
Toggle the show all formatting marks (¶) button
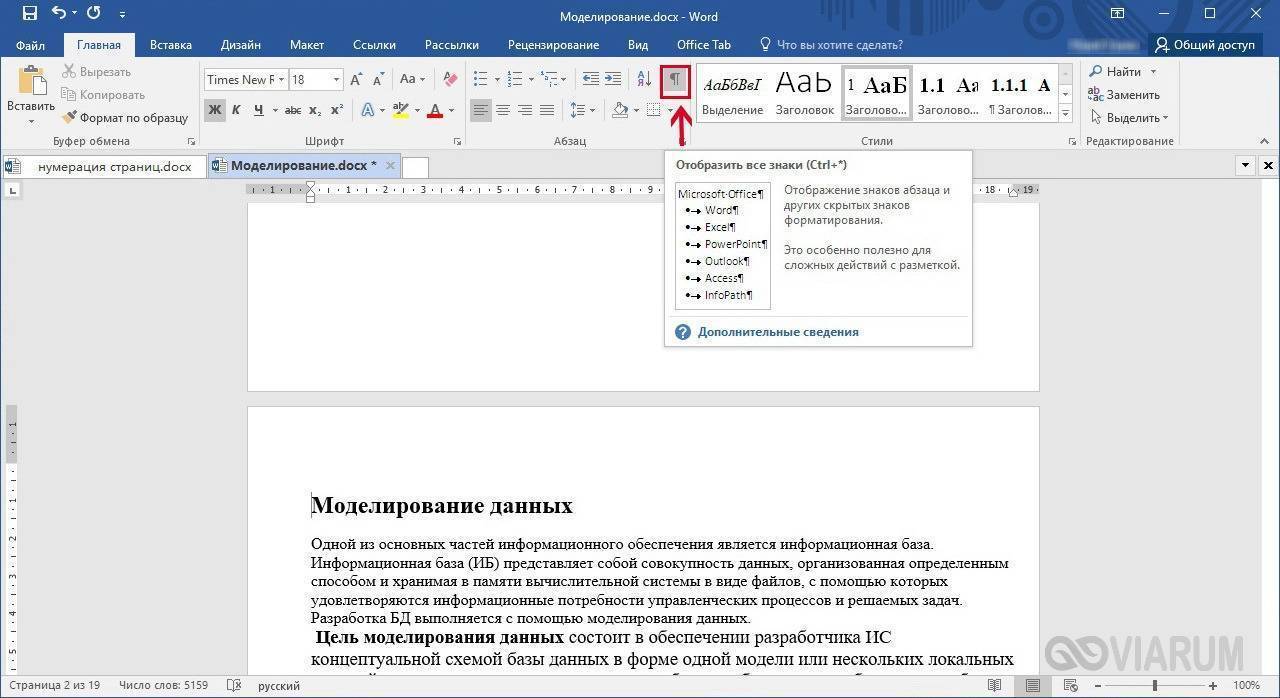pos(676,80)
